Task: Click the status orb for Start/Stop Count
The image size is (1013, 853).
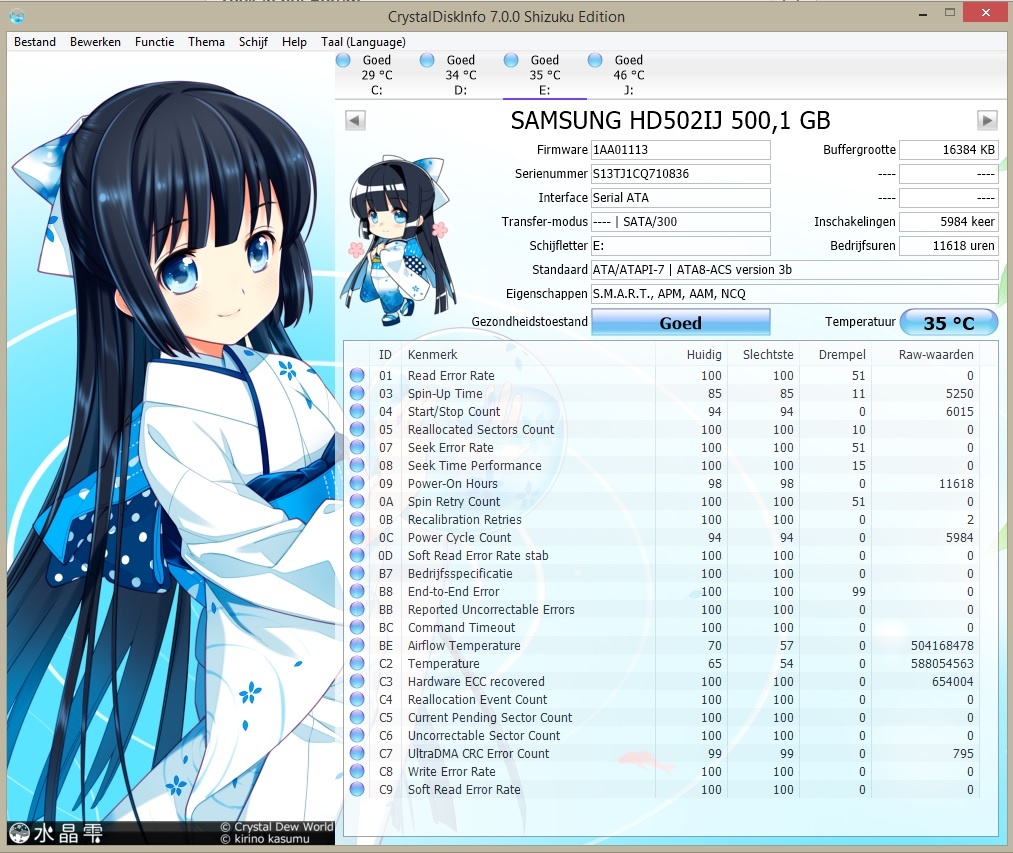Action: (357, 412)
